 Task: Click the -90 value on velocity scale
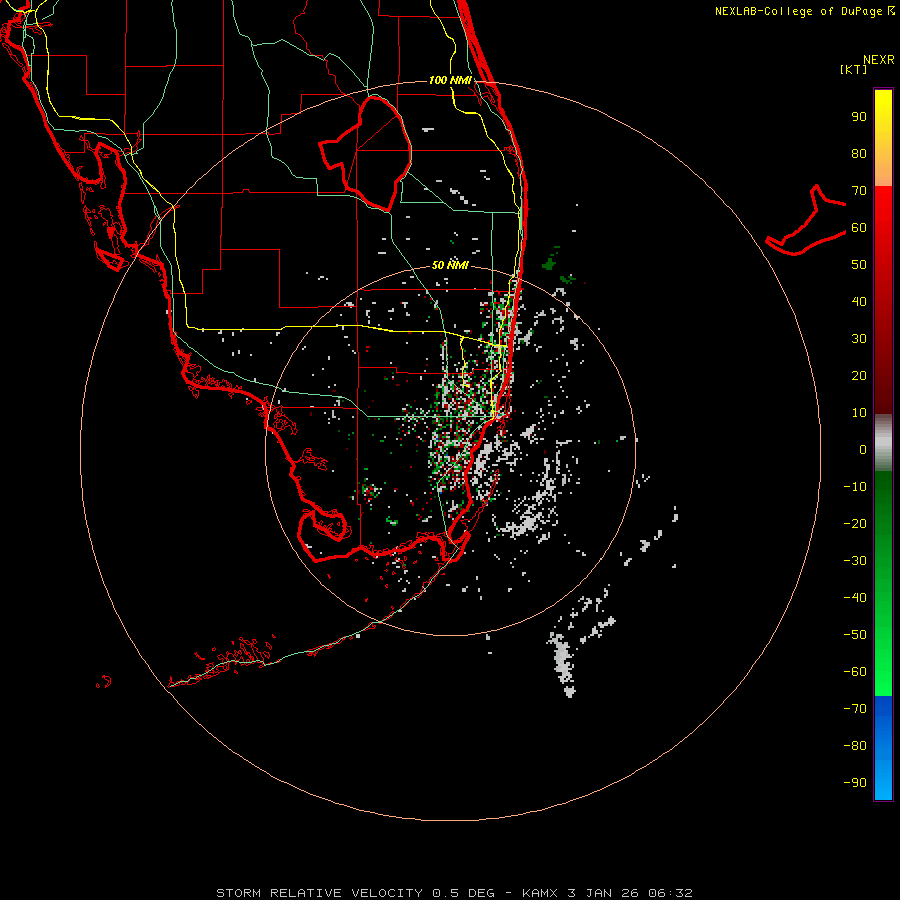tap(855, 783)
